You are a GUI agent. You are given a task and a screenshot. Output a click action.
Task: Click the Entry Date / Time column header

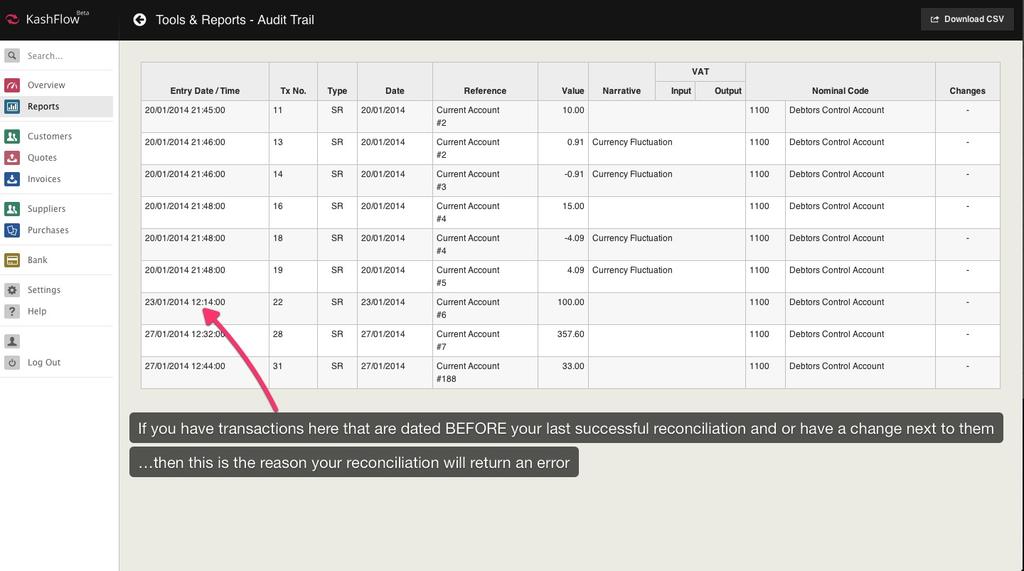tap(204, 91)
